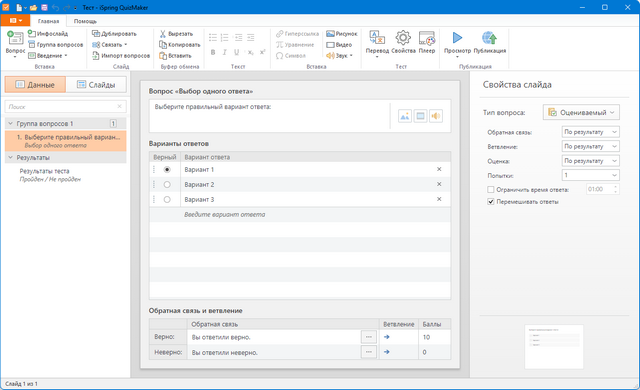Open the Связать dropdown in the ribbon
640x390 pixels.
(x=110, y=44)
